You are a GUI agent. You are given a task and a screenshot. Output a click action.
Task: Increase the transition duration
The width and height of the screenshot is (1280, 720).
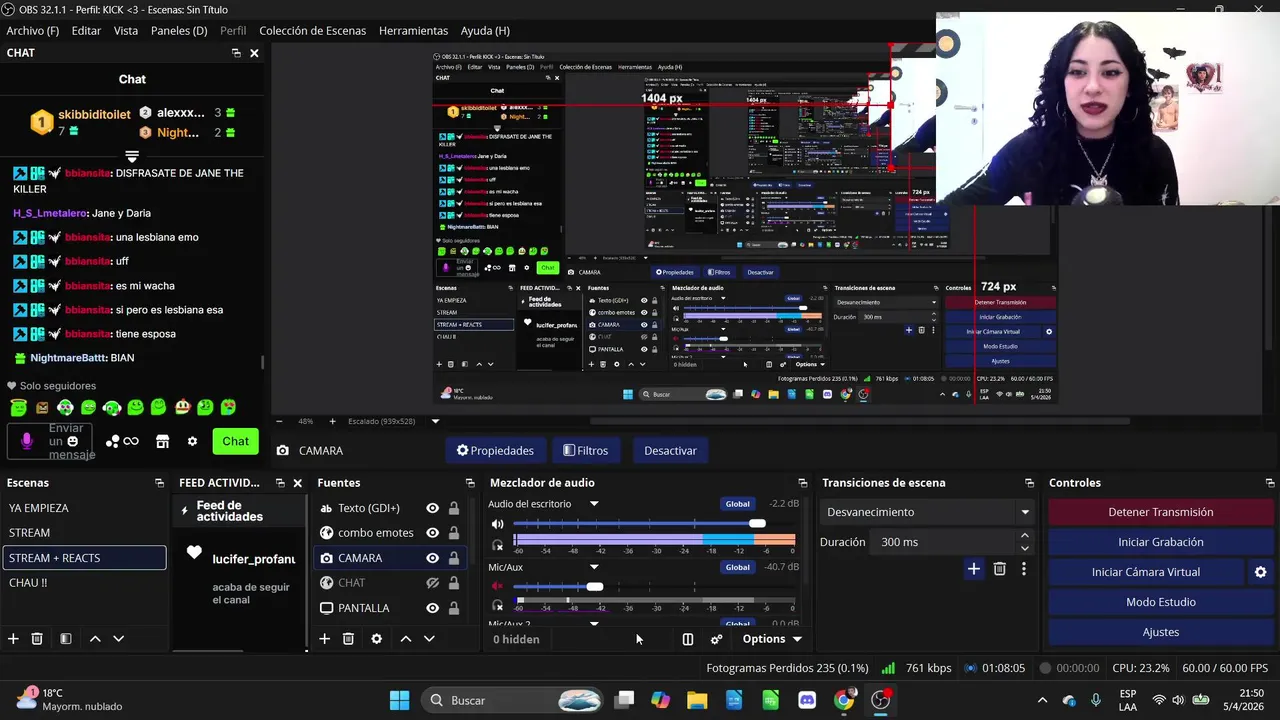coord(1024,536)
